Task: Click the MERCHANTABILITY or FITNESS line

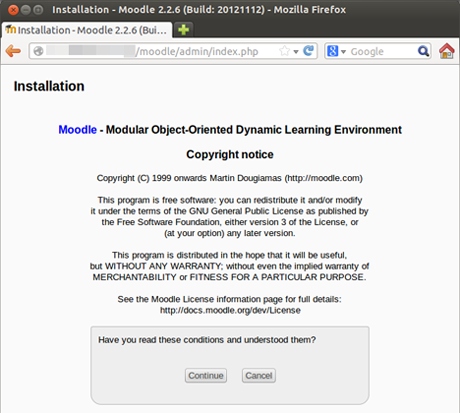Action: click(229, 277)
